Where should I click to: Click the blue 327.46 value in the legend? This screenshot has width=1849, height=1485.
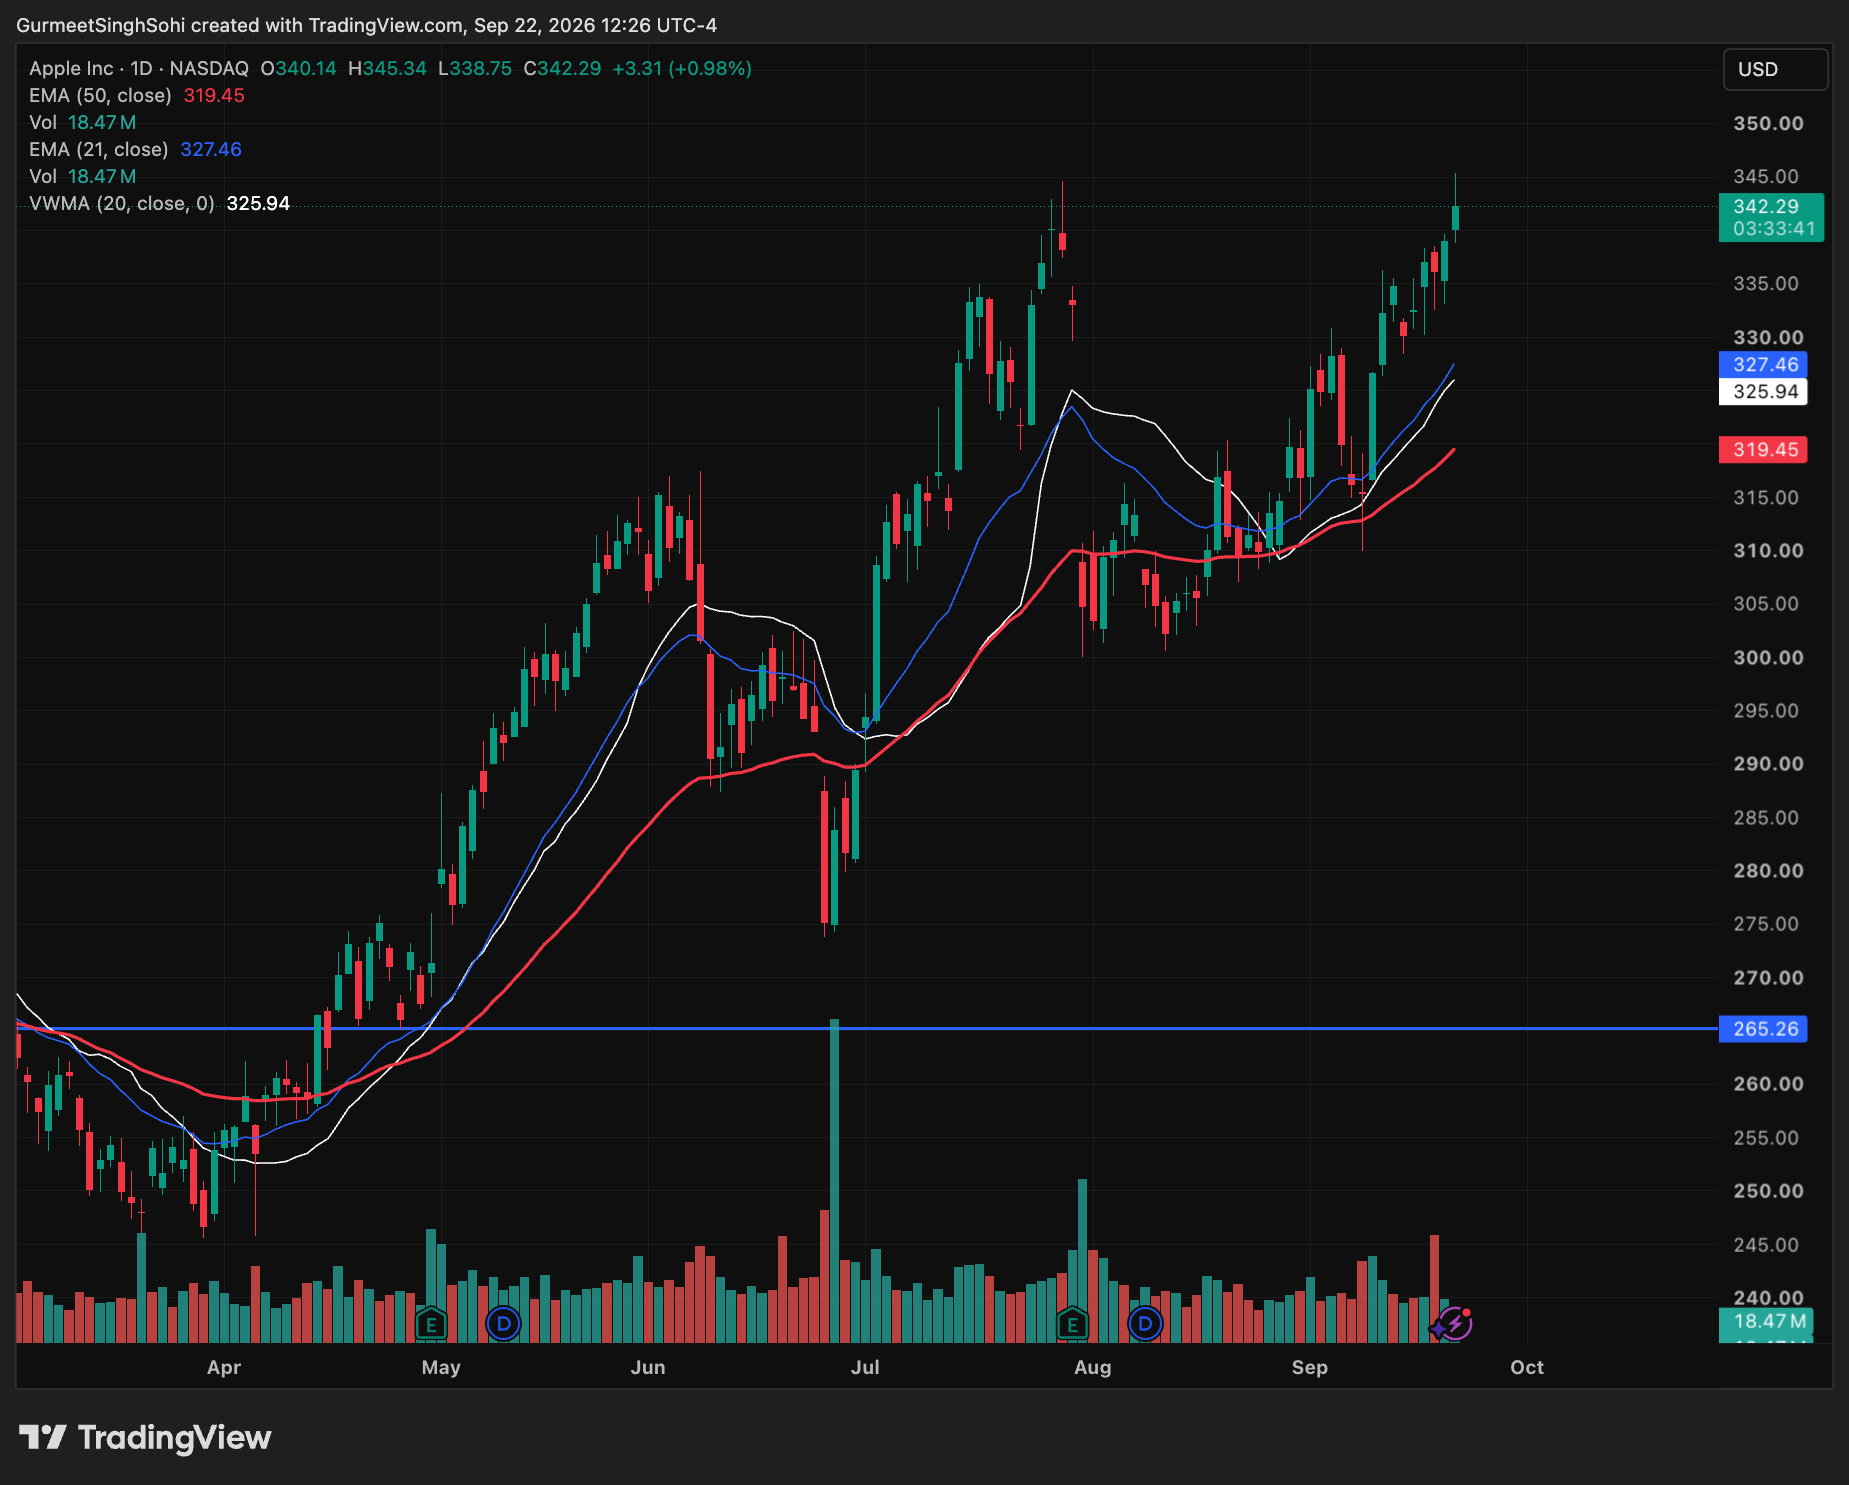pos(211,149)
